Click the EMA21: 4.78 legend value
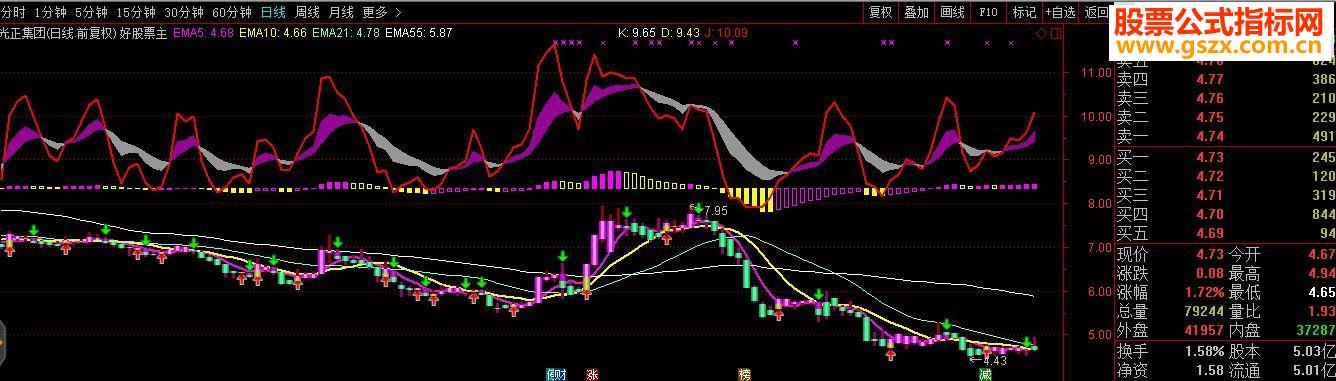Viewport: 1336px width, 381px height. 346,33
